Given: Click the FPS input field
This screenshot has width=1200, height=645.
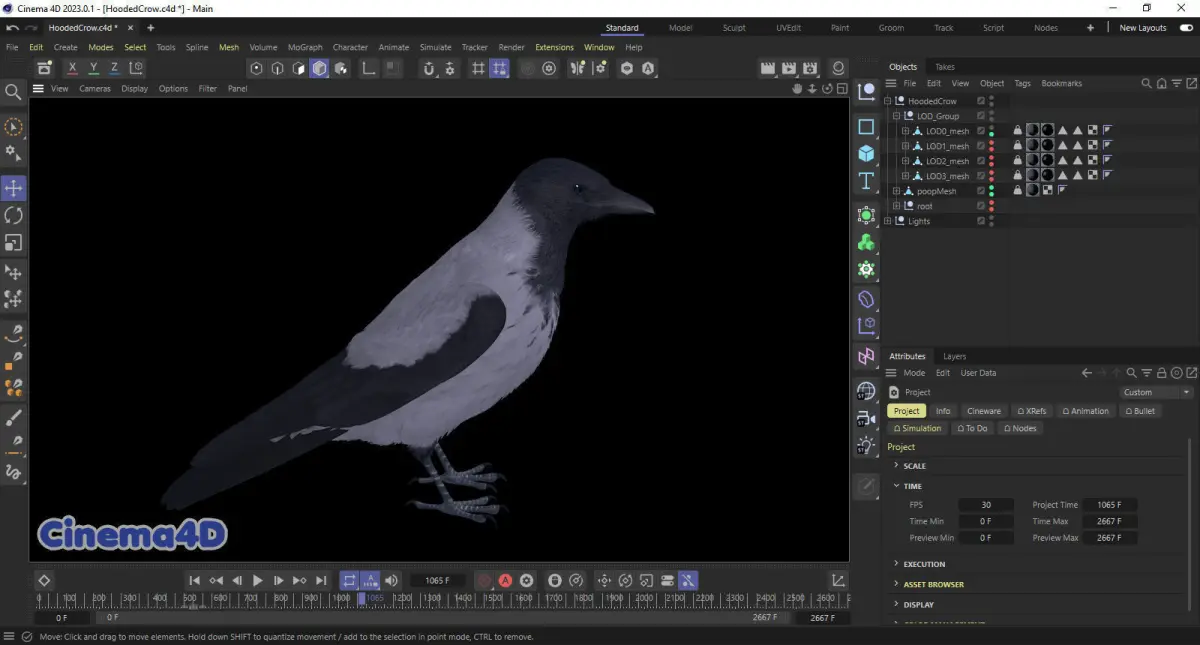Looking at the screenshot, I should 985,505.
